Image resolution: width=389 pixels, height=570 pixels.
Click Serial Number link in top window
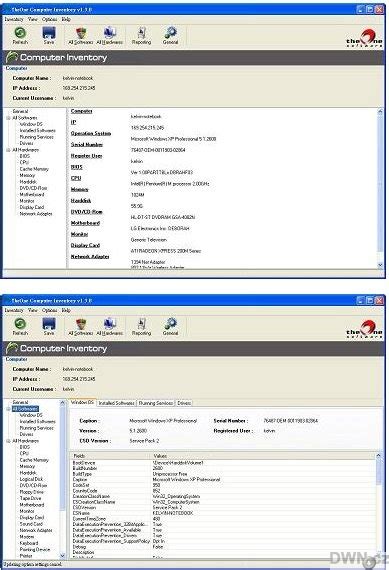coord(87,145)
